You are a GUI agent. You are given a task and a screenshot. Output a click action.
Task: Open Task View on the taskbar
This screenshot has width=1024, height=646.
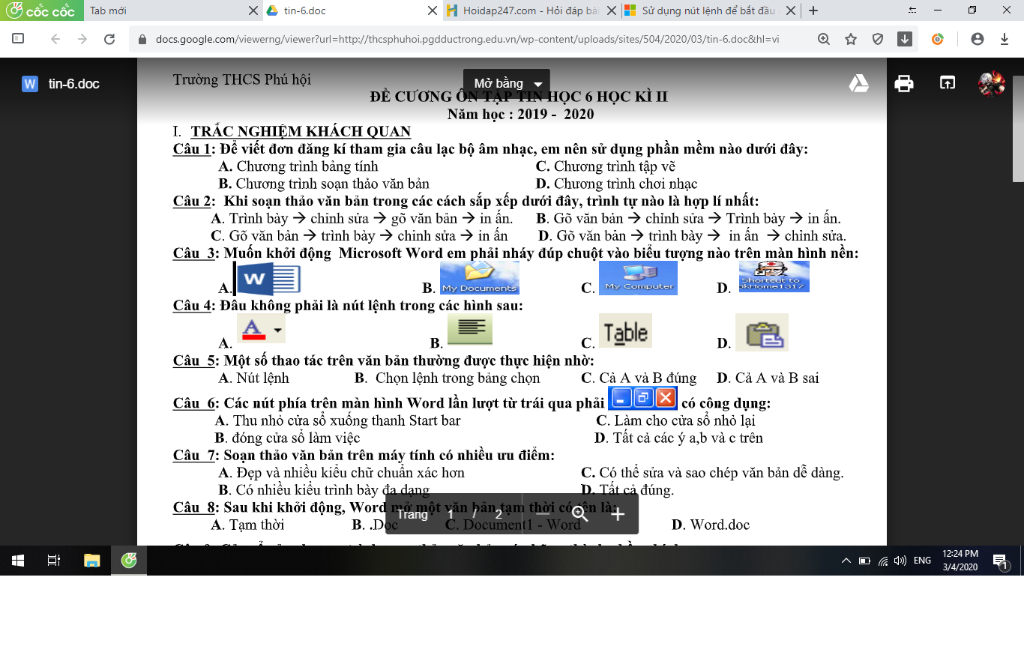point(54,560)
